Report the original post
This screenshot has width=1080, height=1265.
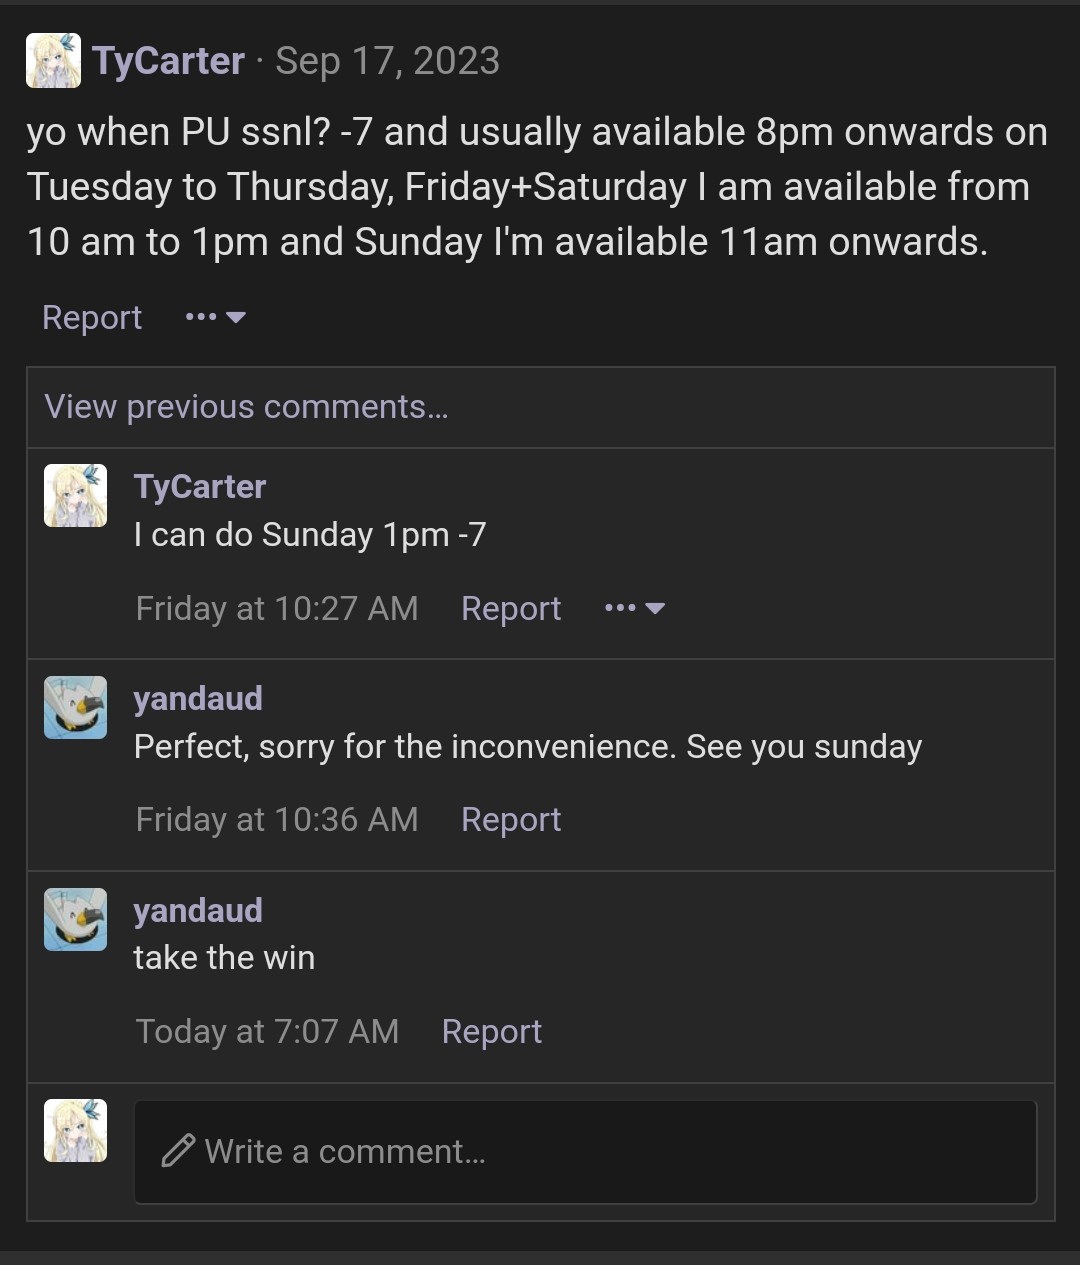pos(91,317)
